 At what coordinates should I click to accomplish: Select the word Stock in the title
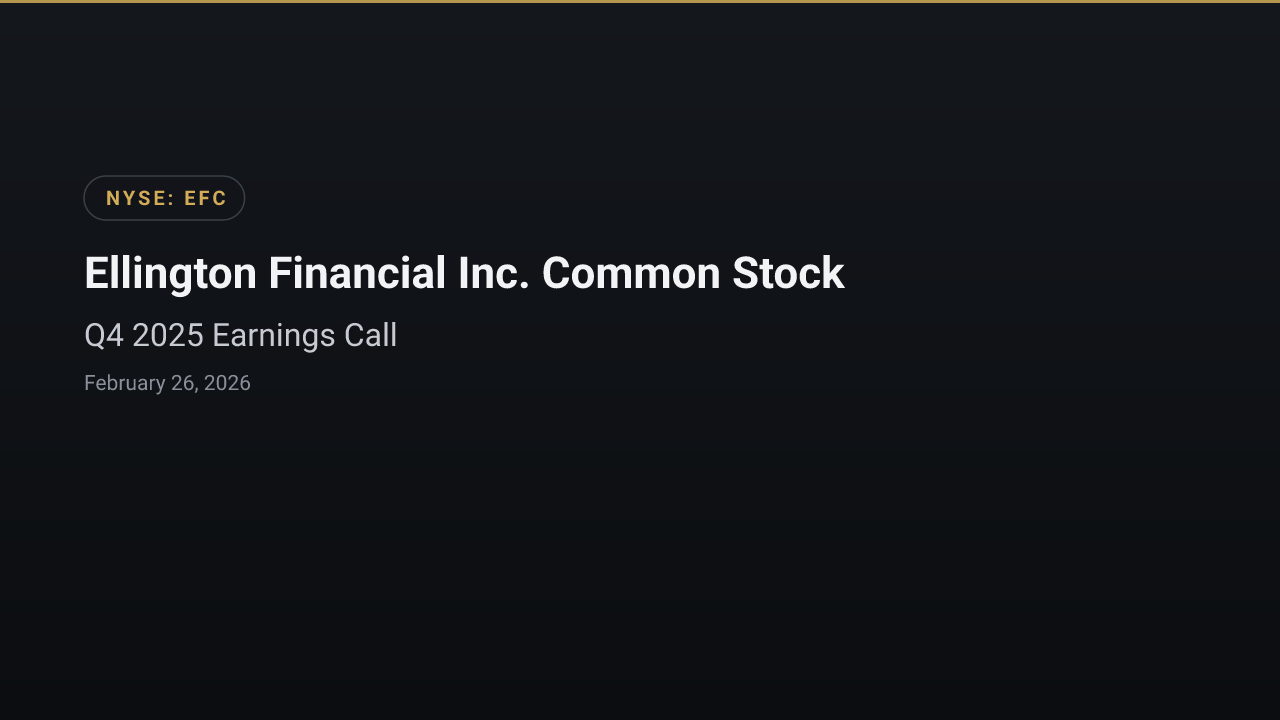coord(788,273)
